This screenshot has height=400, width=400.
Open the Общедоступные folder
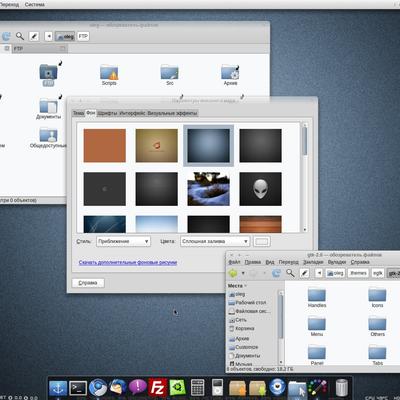[48, 138]
